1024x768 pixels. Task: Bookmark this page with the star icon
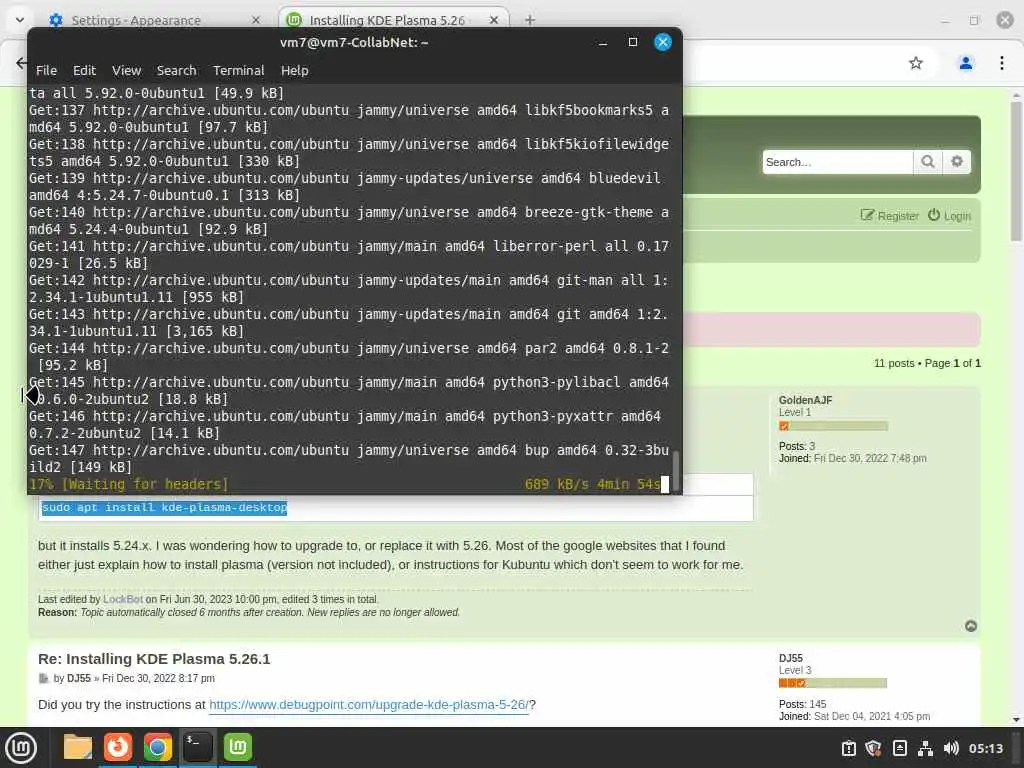[916, 63]
